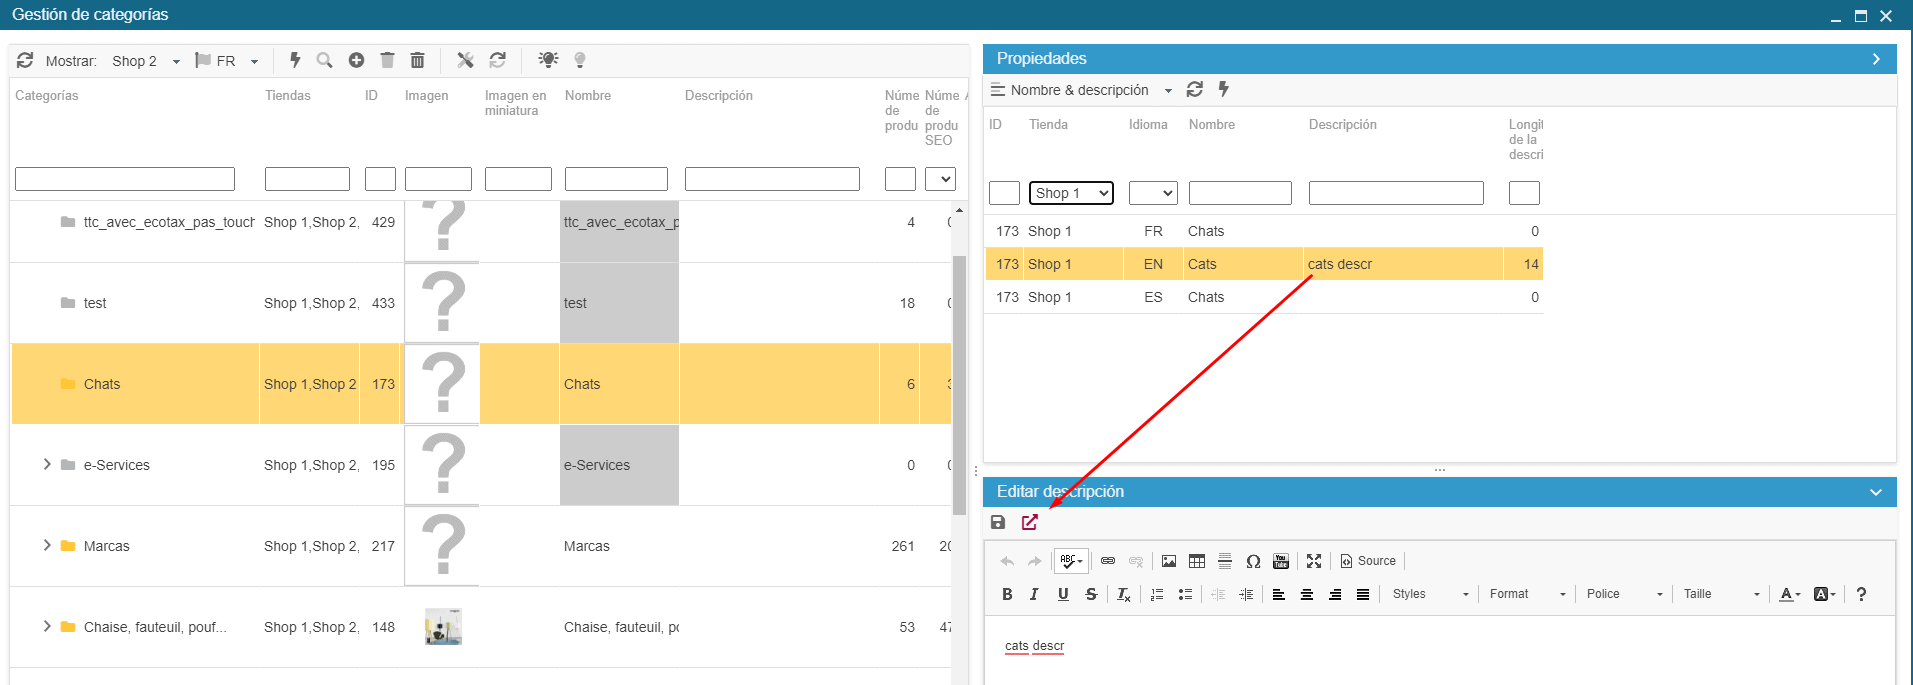
Task: Click the tools wrench icon in categories toolbar
Action: coord(465,60)
